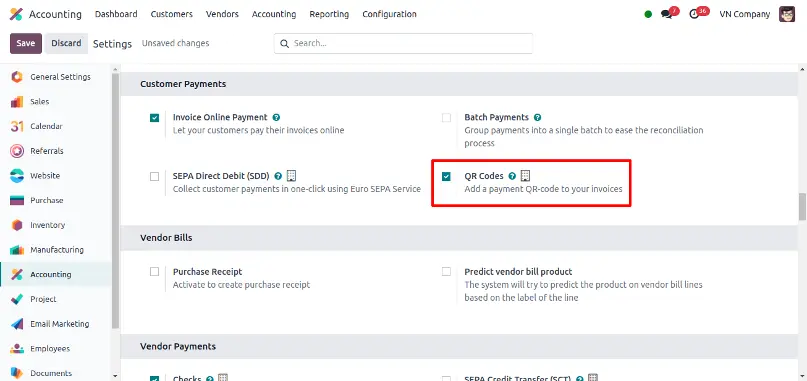The height and width of the screenshot is (381, 807).
Task: Click the help icon beside Batch Payments
Action: pyautogui.click(x=537, y=117)
